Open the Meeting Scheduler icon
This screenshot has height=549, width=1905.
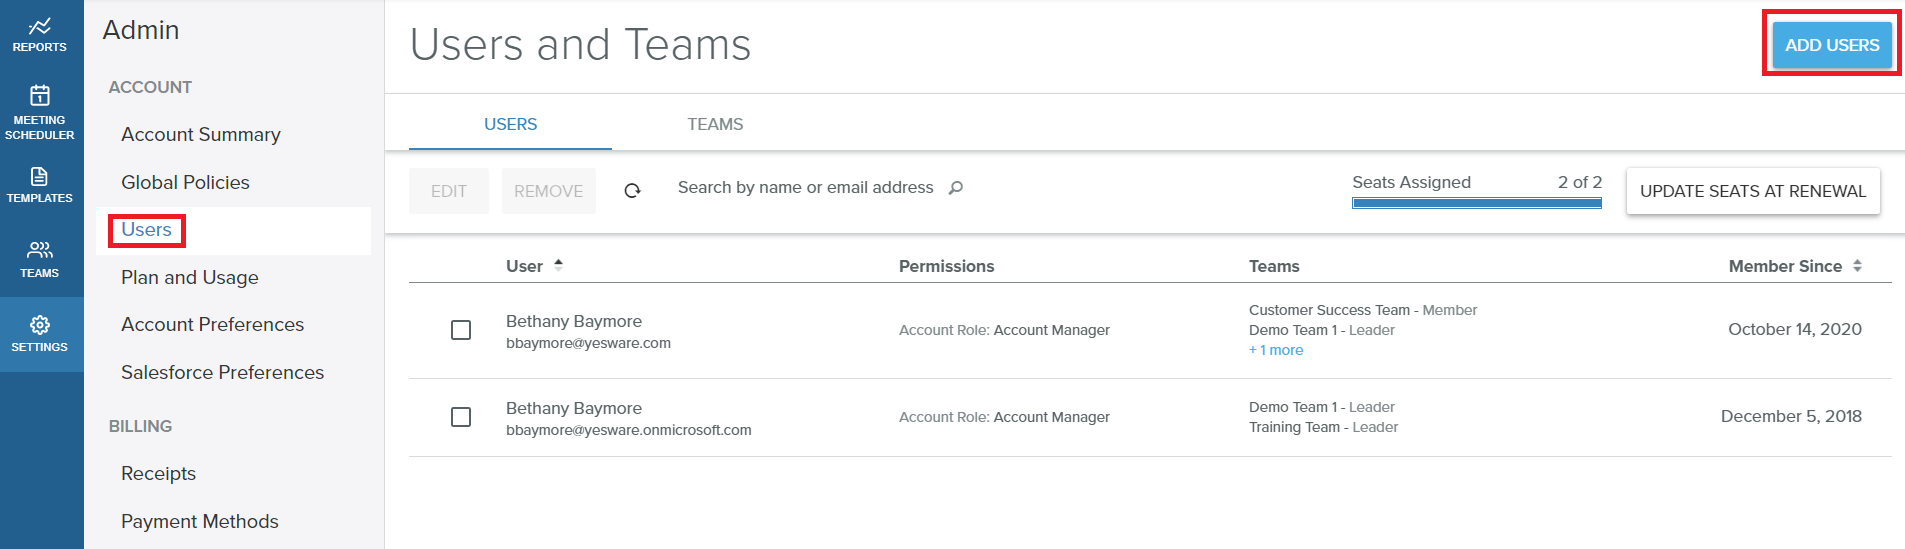tap(40, 111)
